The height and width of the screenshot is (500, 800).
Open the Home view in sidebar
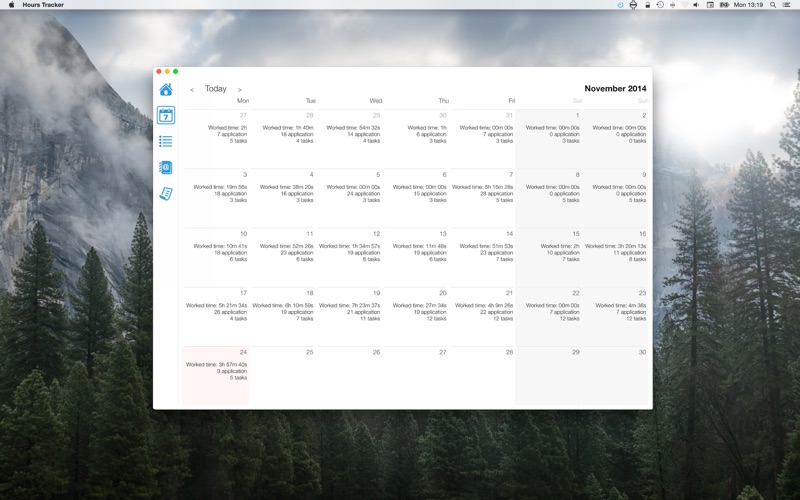[165, 90]
